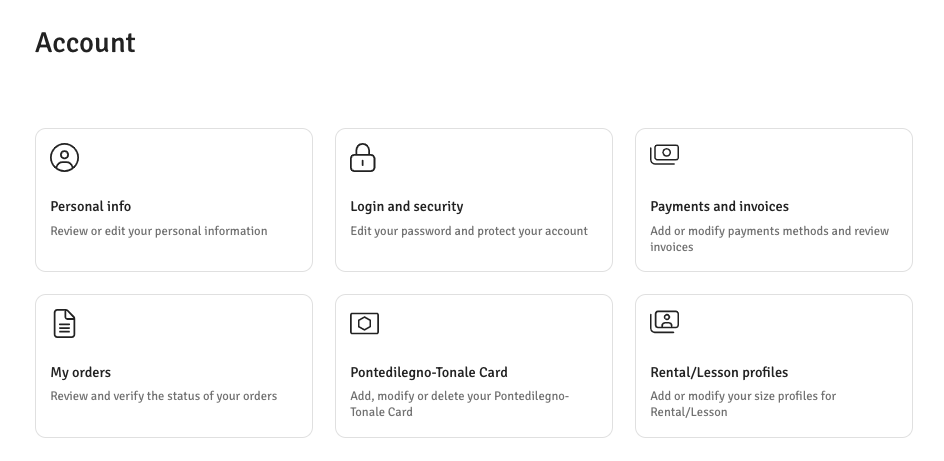This screenshot has height=461, width=944.
Task: Open the Rental/Lesson profiles heading
Action: coord(719,372)
